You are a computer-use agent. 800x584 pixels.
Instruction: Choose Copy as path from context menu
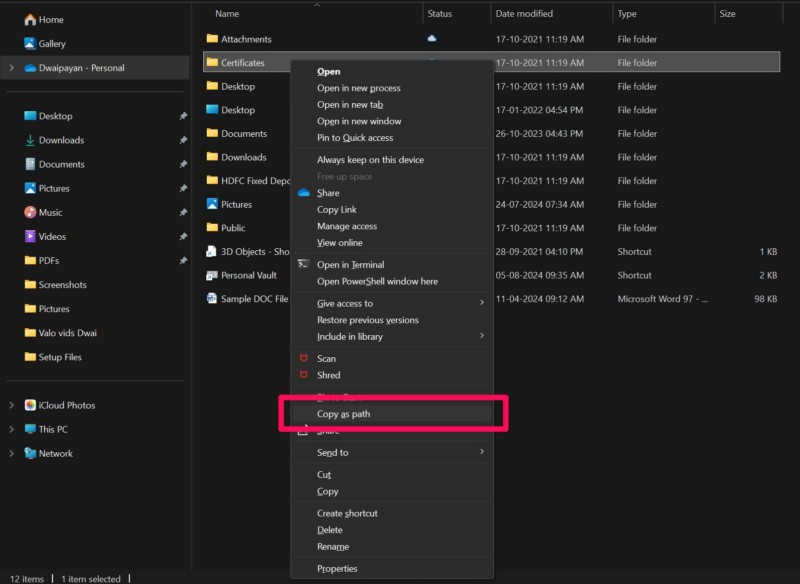(x=344, y=414)
